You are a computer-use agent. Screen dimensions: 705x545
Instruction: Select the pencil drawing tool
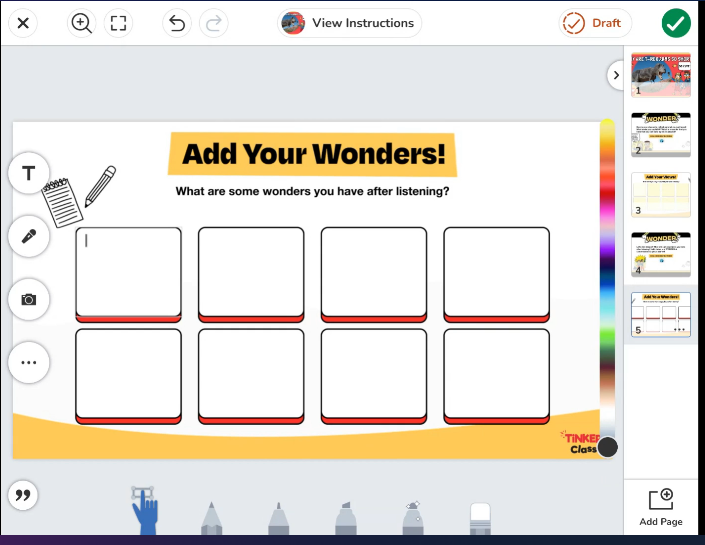[211, 518]
